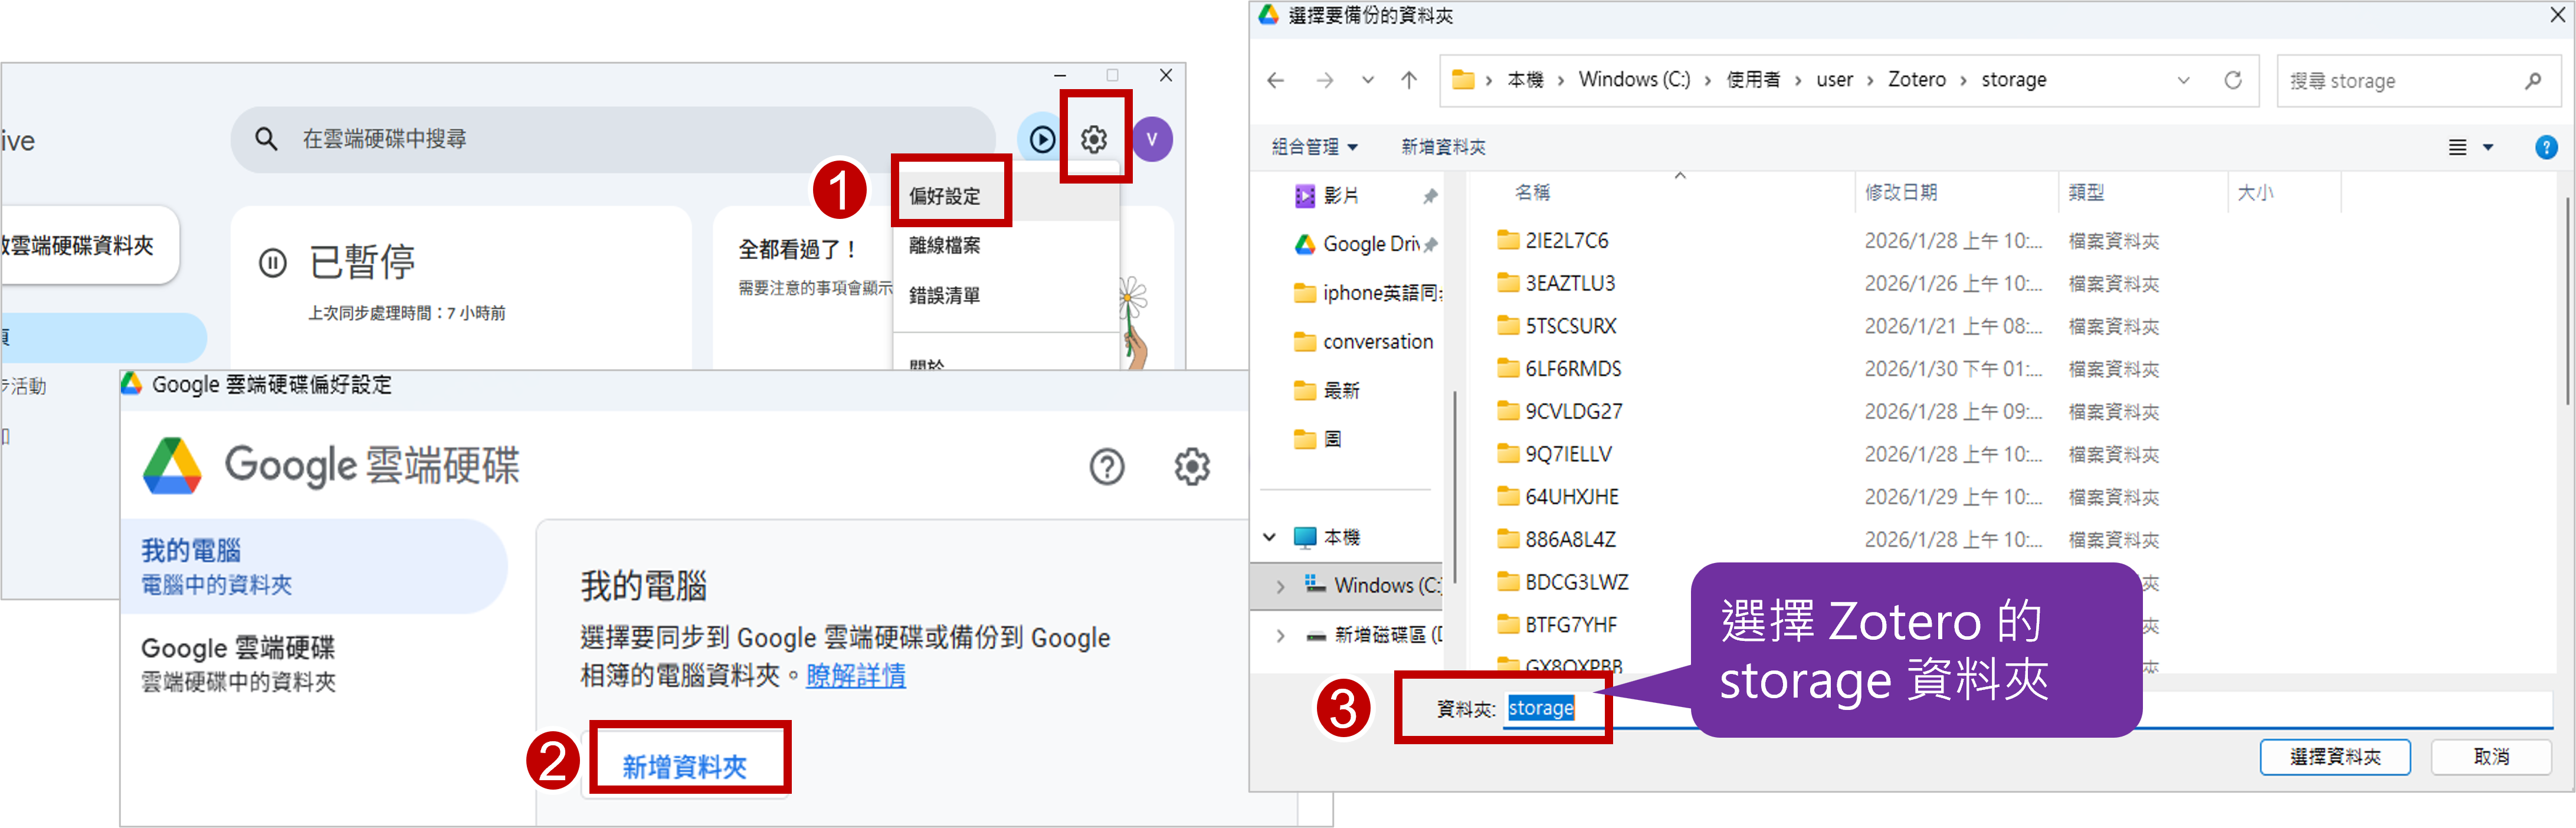Viewport: 2576px width, 828px height.
Task: Click the help question mark in preferences
Action: point(1106,466)
